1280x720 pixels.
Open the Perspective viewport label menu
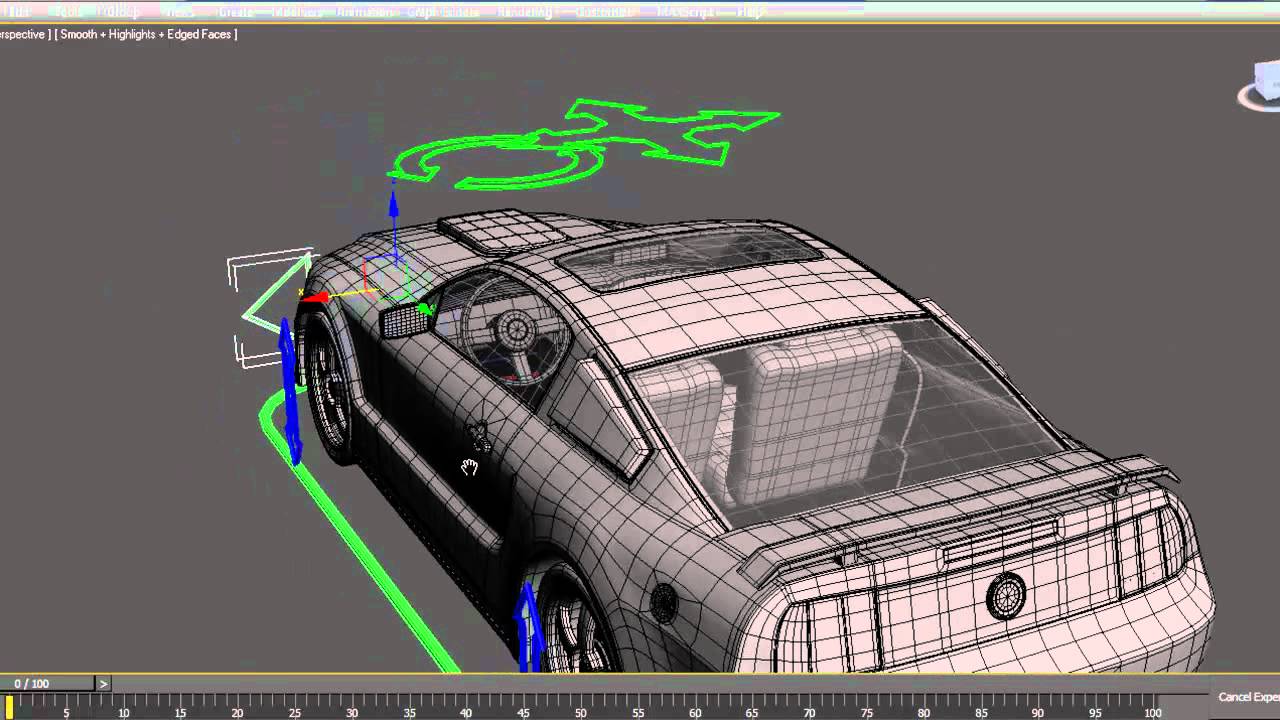pos(22,34)
